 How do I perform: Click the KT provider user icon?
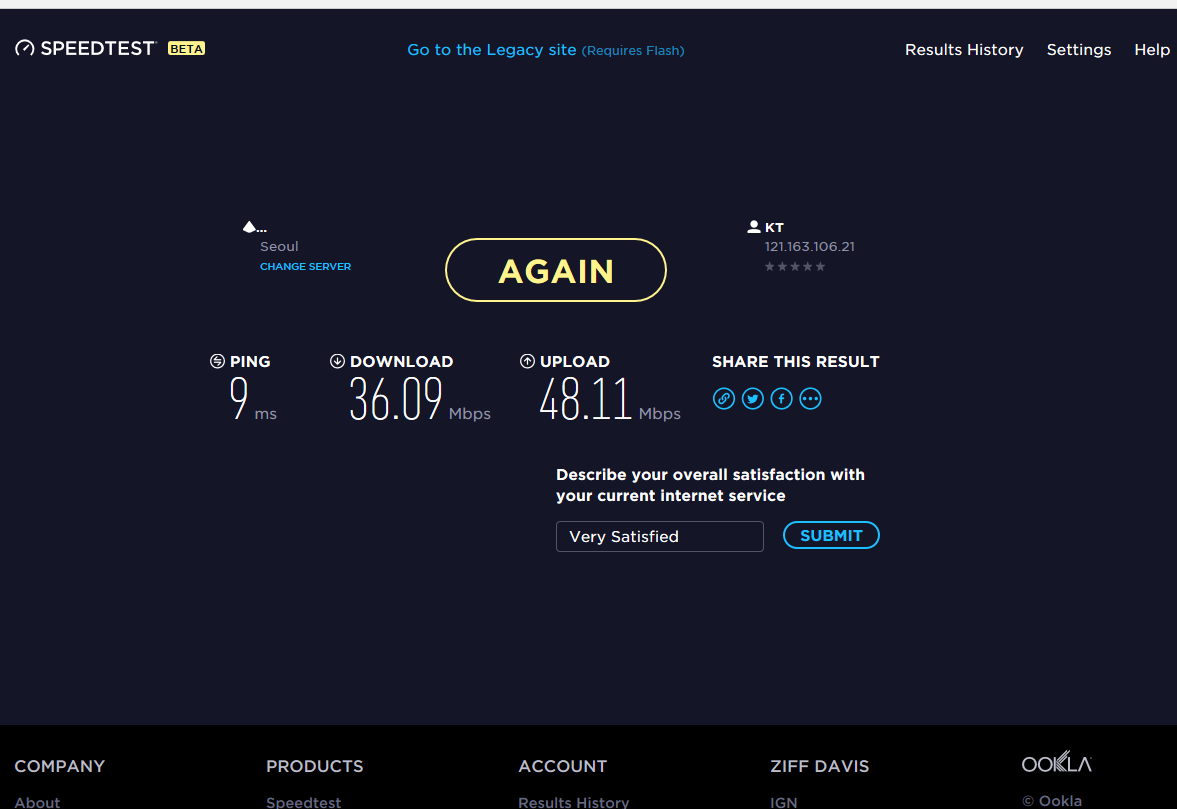[754, 227]
